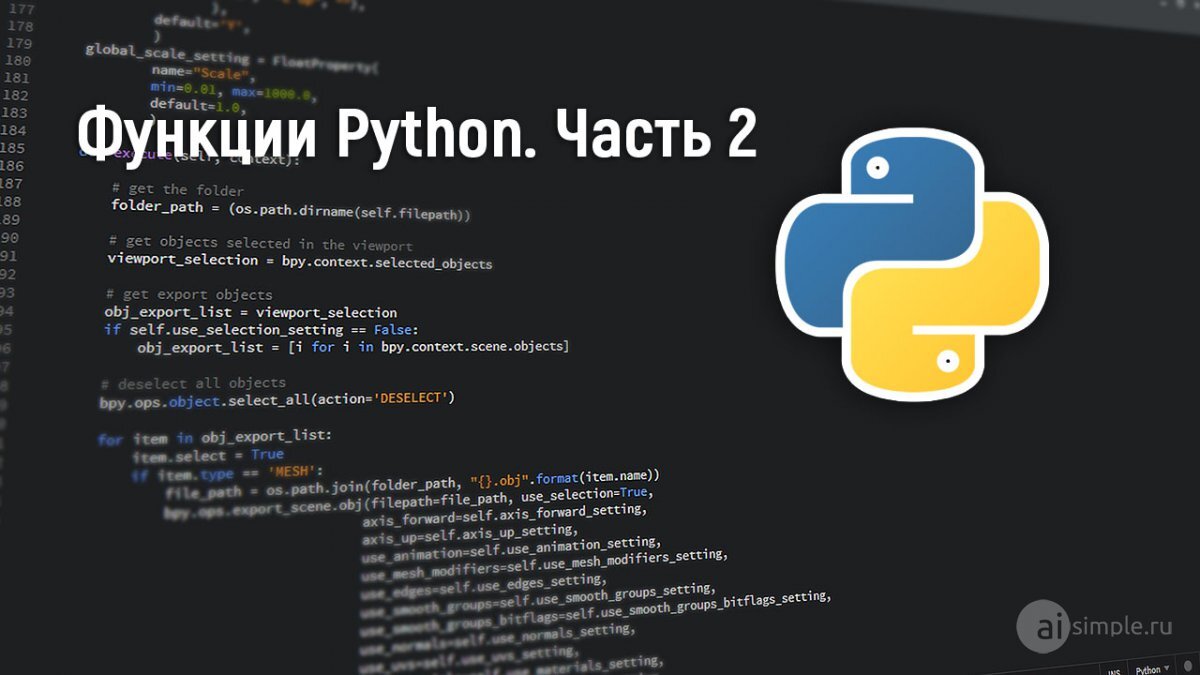Click the line 'viewport_selection = bpy.context.selected_objects'

pos(300,261)
